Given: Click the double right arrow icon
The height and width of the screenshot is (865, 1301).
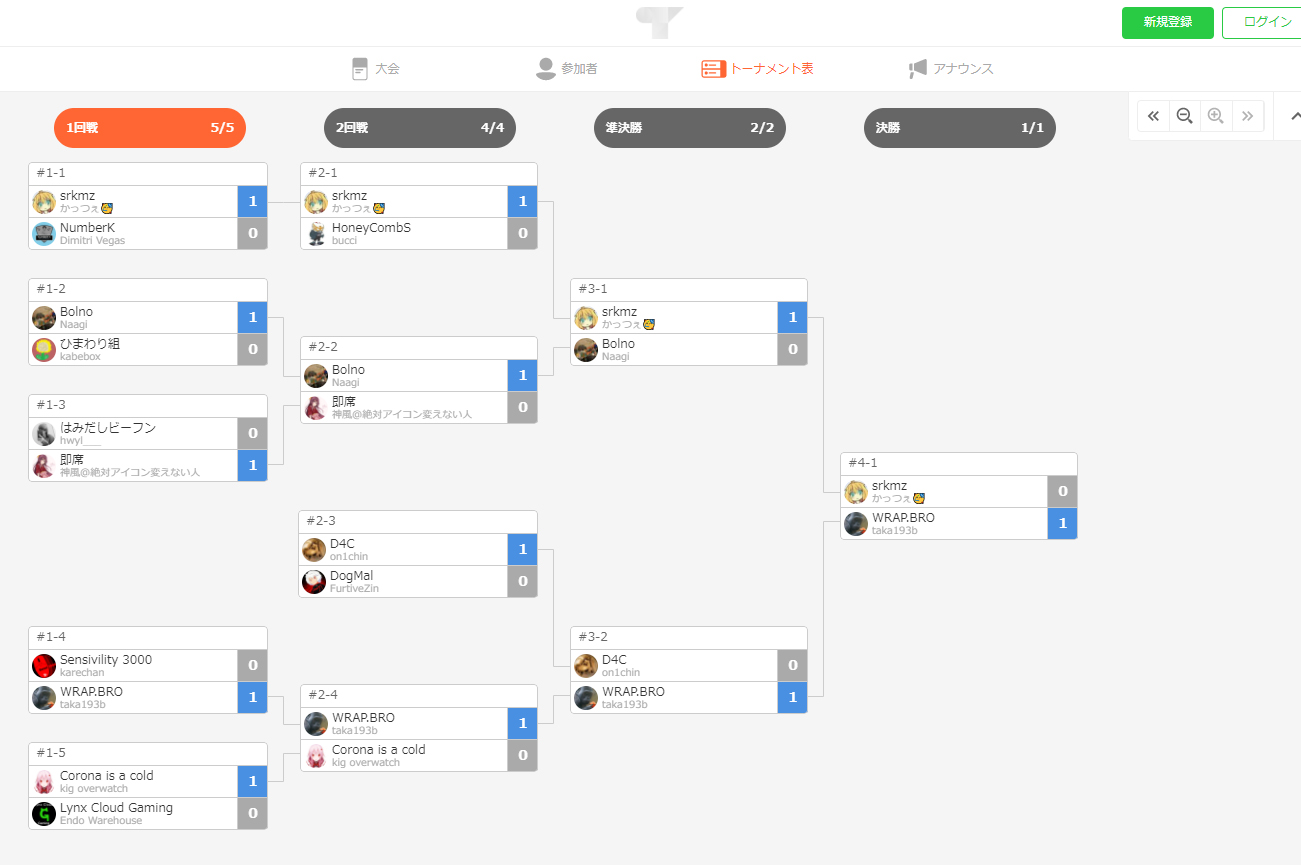Looking at the screenshot, I should coord(1248,116).
